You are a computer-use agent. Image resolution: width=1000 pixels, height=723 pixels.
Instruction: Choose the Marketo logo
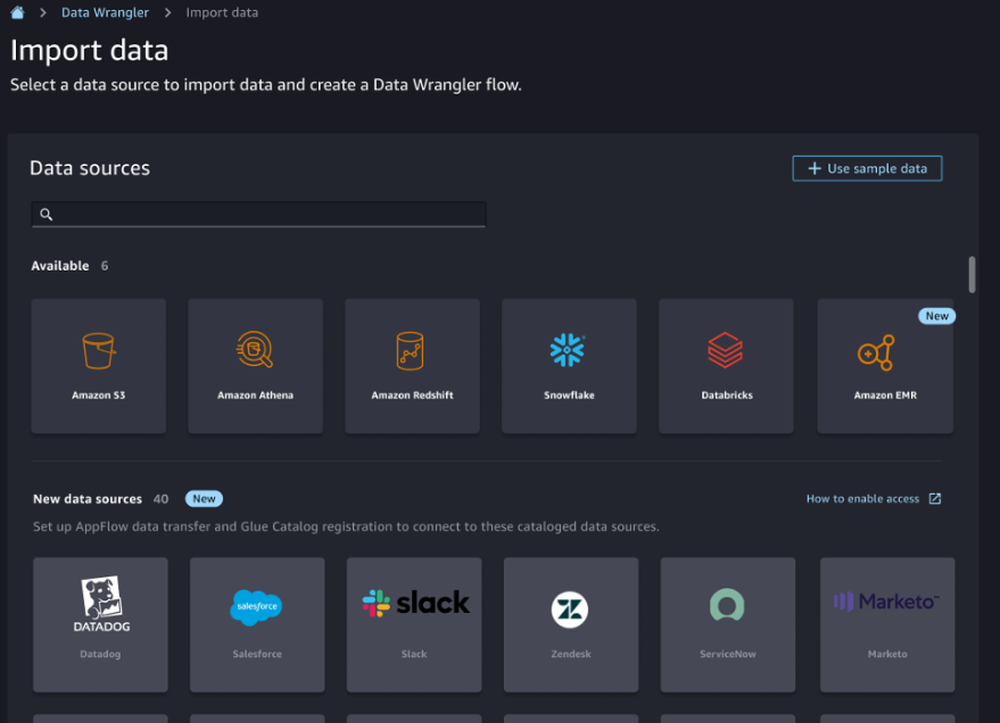pos(886,601)
